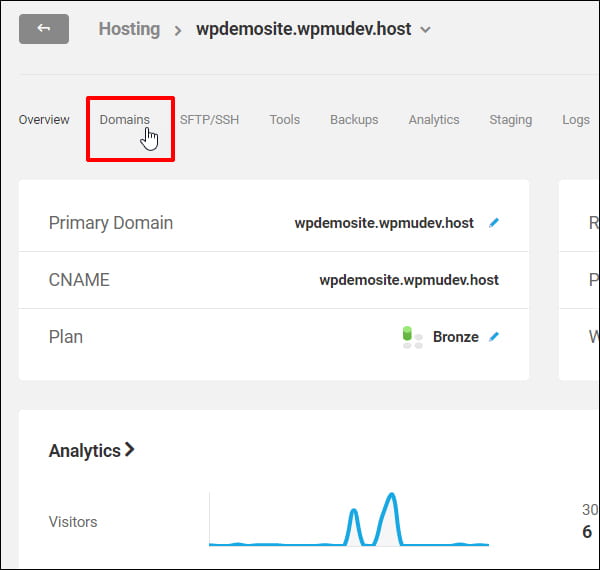Image resolution: width=600 pixels, height=570 pixels.
Task: Click the CNAME label
Action: coord(79,280)
